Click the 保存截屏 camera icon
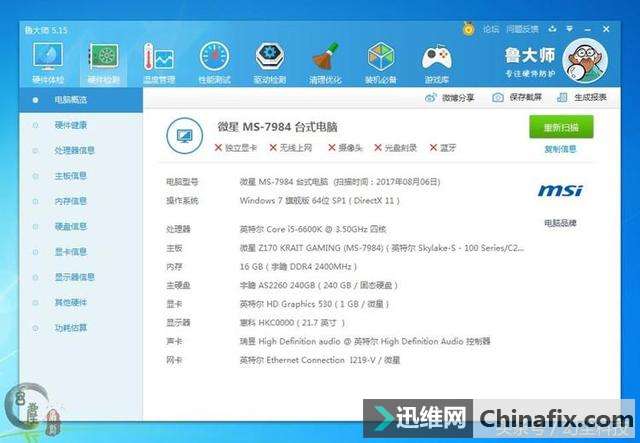640x443 pixels. [x=498, y=98]
